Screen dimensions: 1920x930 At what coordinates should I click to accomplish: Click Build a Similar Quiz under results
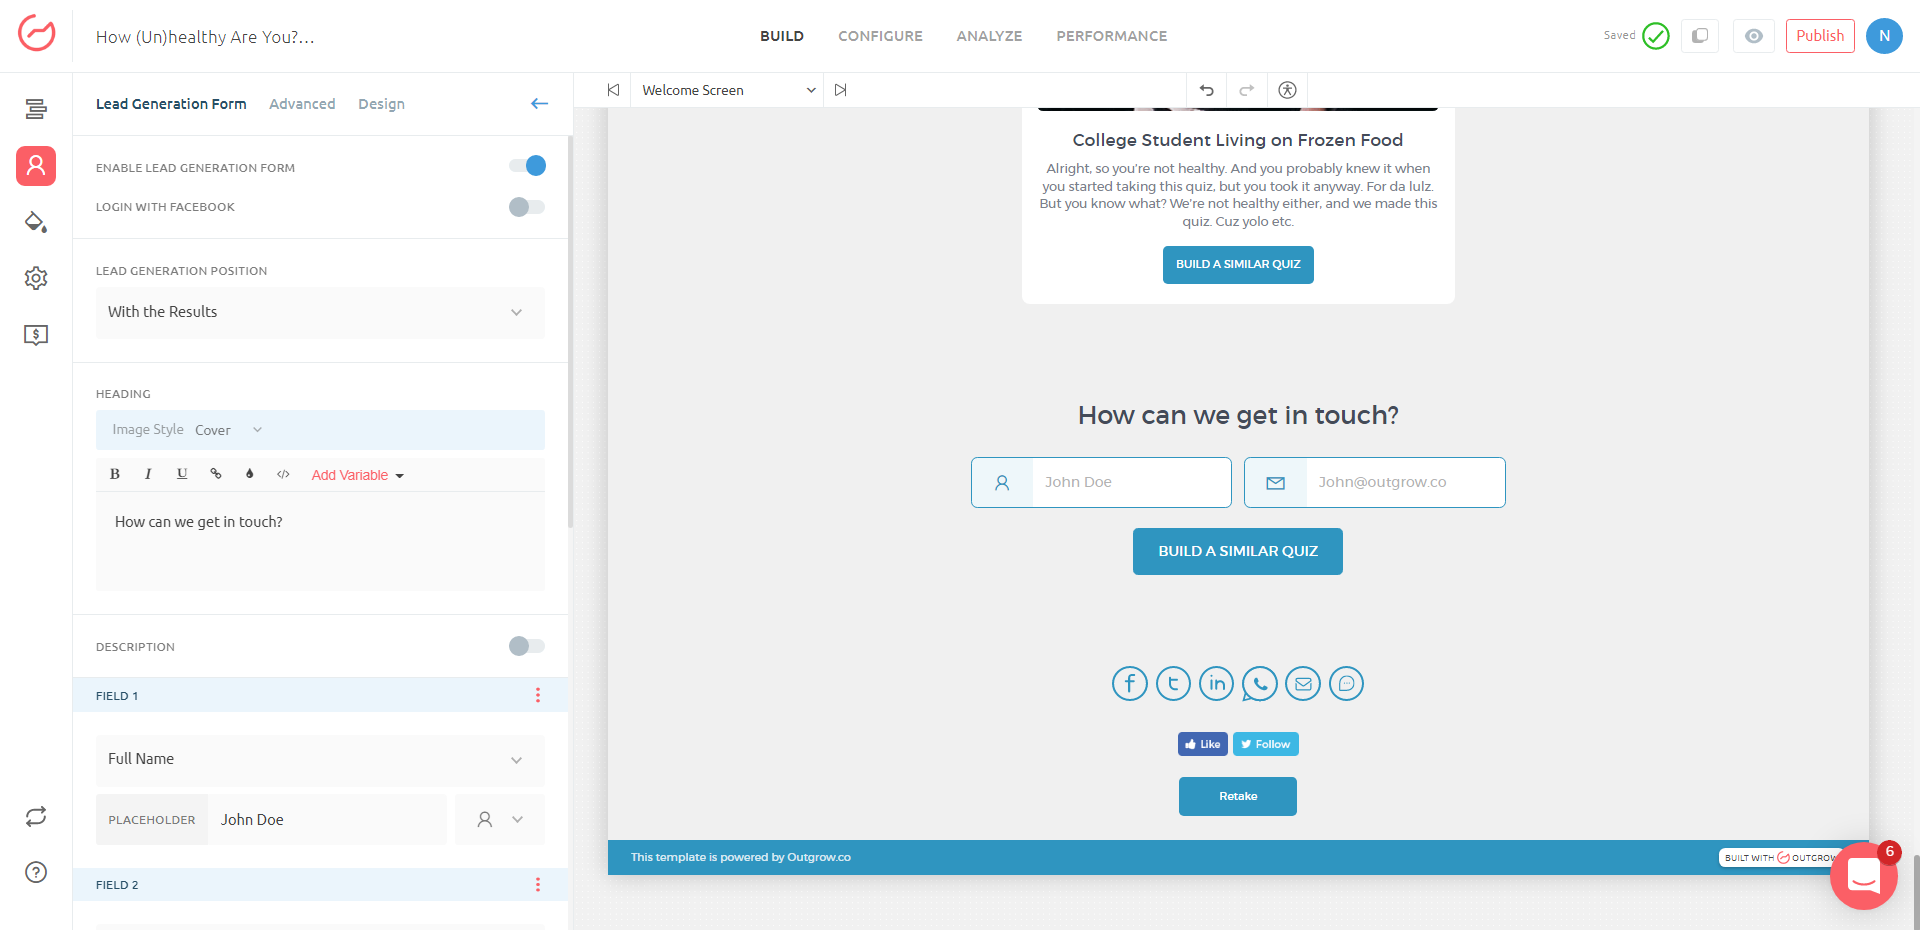click(1238, 265)
